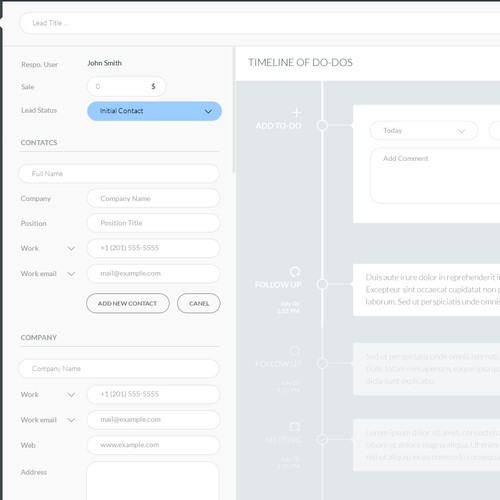Click the faded second FOLLOW UP icon
This screenshot has height=500, width=500.
[295, 351]
